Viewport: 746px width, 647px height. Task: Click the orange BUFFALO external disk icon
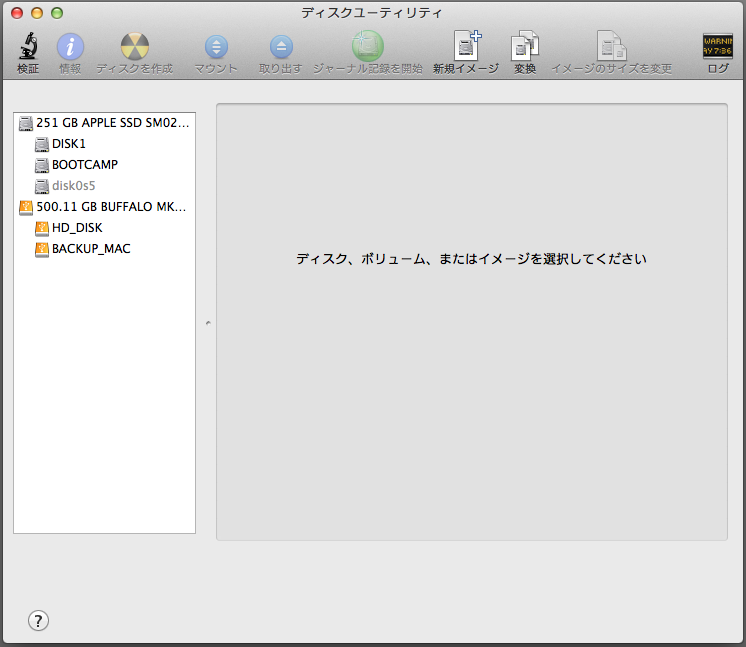(26, 207)
